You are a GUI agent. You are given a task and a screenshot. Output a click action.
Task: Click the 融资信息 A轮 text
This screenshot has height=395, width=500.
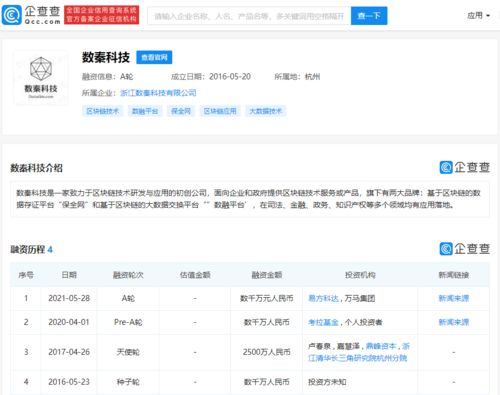click(x=108, y=77)
